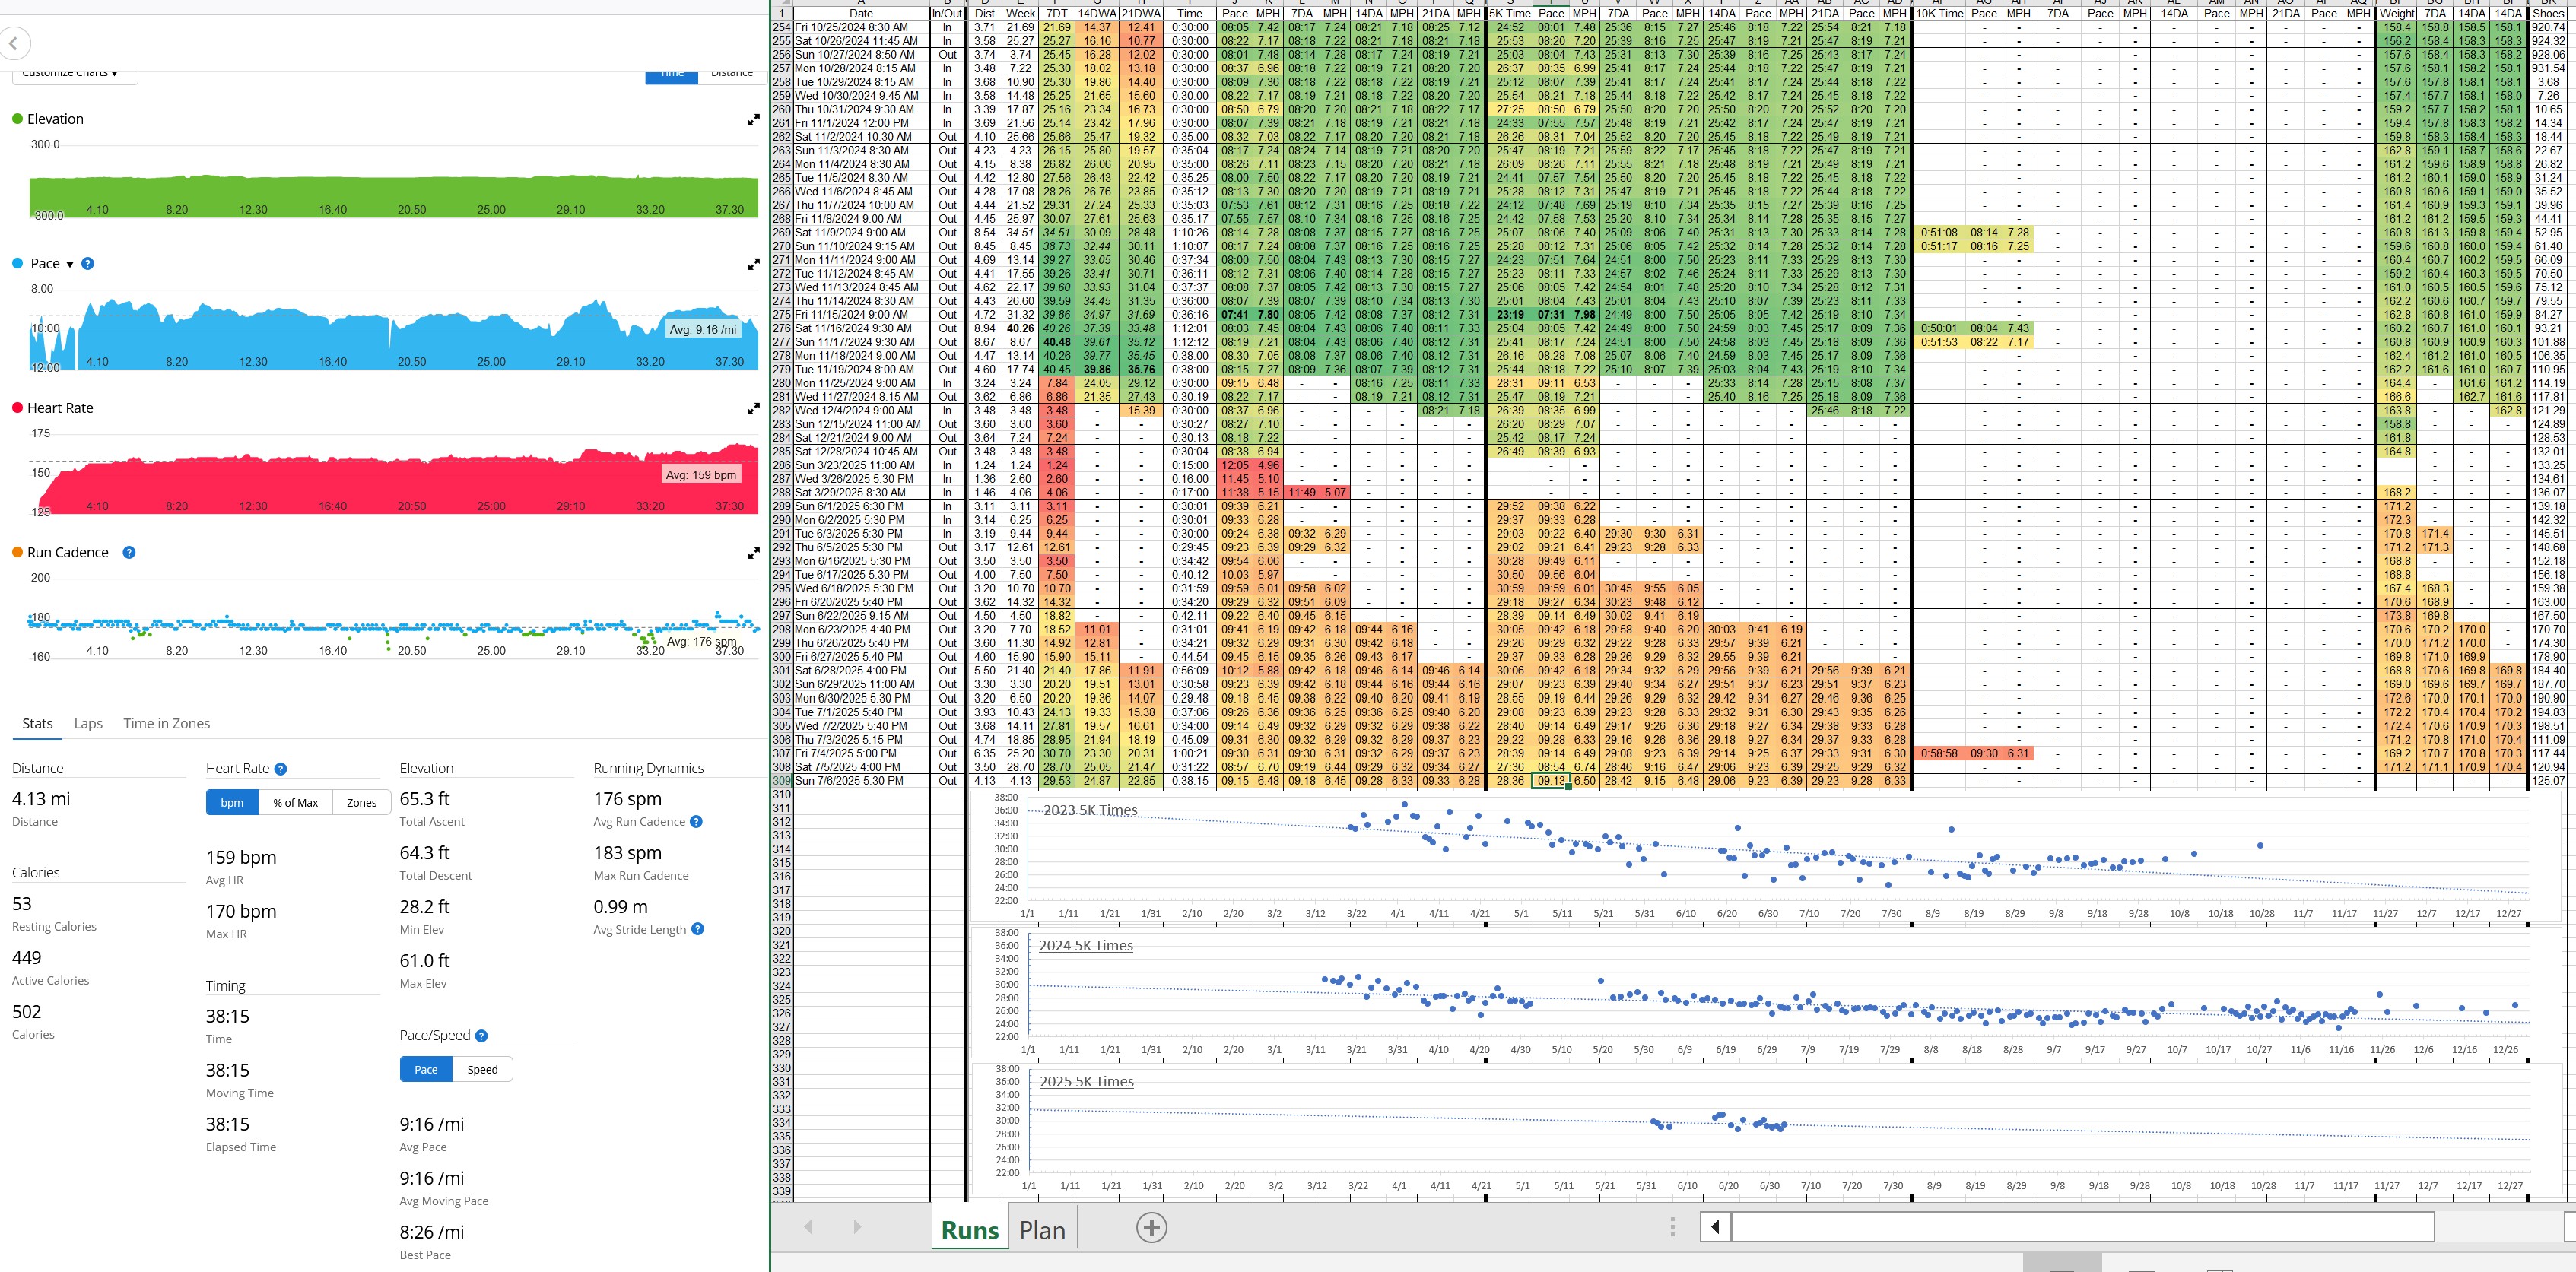The image size is (2576, 1272).
Task: Click next sheet navigation arrow in Excel
Action: [x=857, y=1227]
